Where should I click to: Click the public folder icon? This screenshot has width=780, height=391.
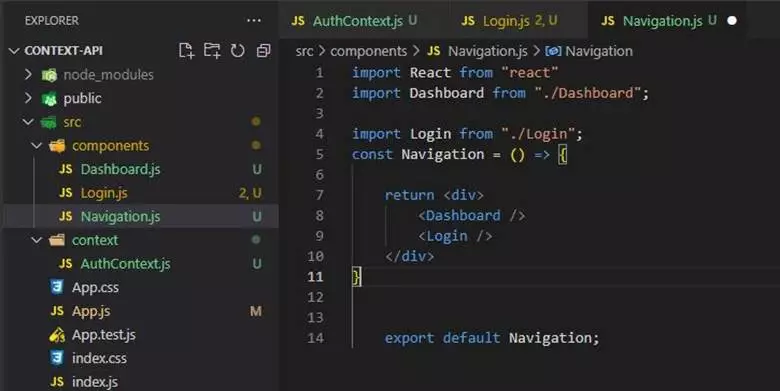tap(49, 99)
